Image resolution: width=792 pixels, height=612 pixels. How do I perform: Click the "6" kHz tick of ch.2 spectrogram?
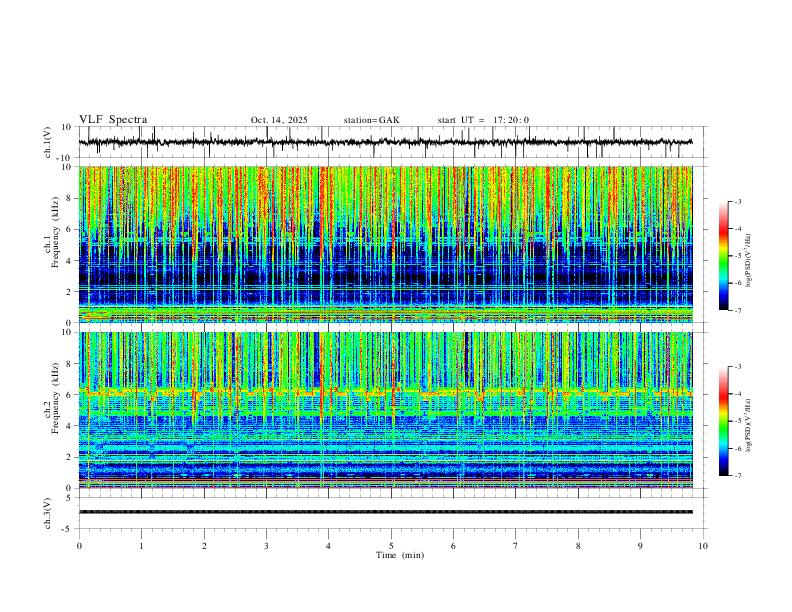tap(70, 395)
